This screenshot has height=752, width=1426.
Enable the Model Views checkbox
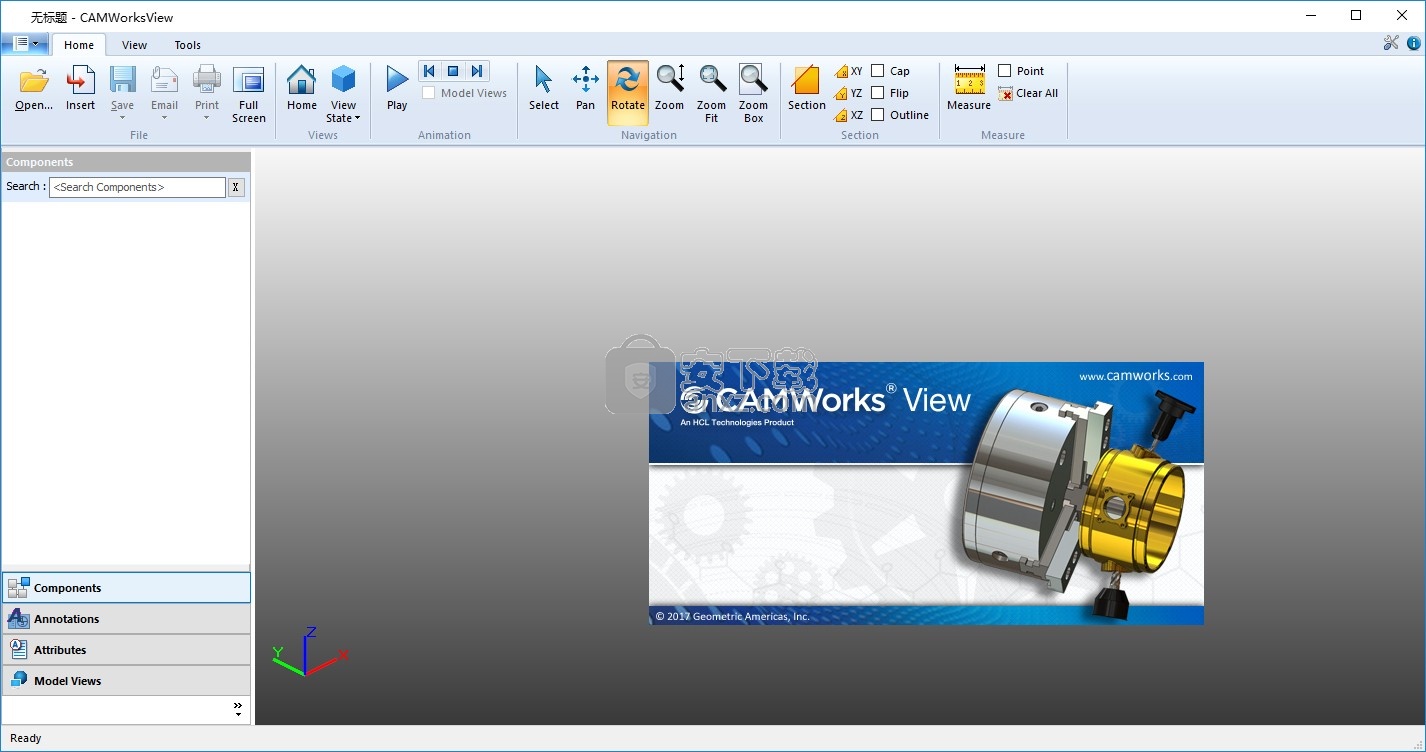tap(428, 93)
